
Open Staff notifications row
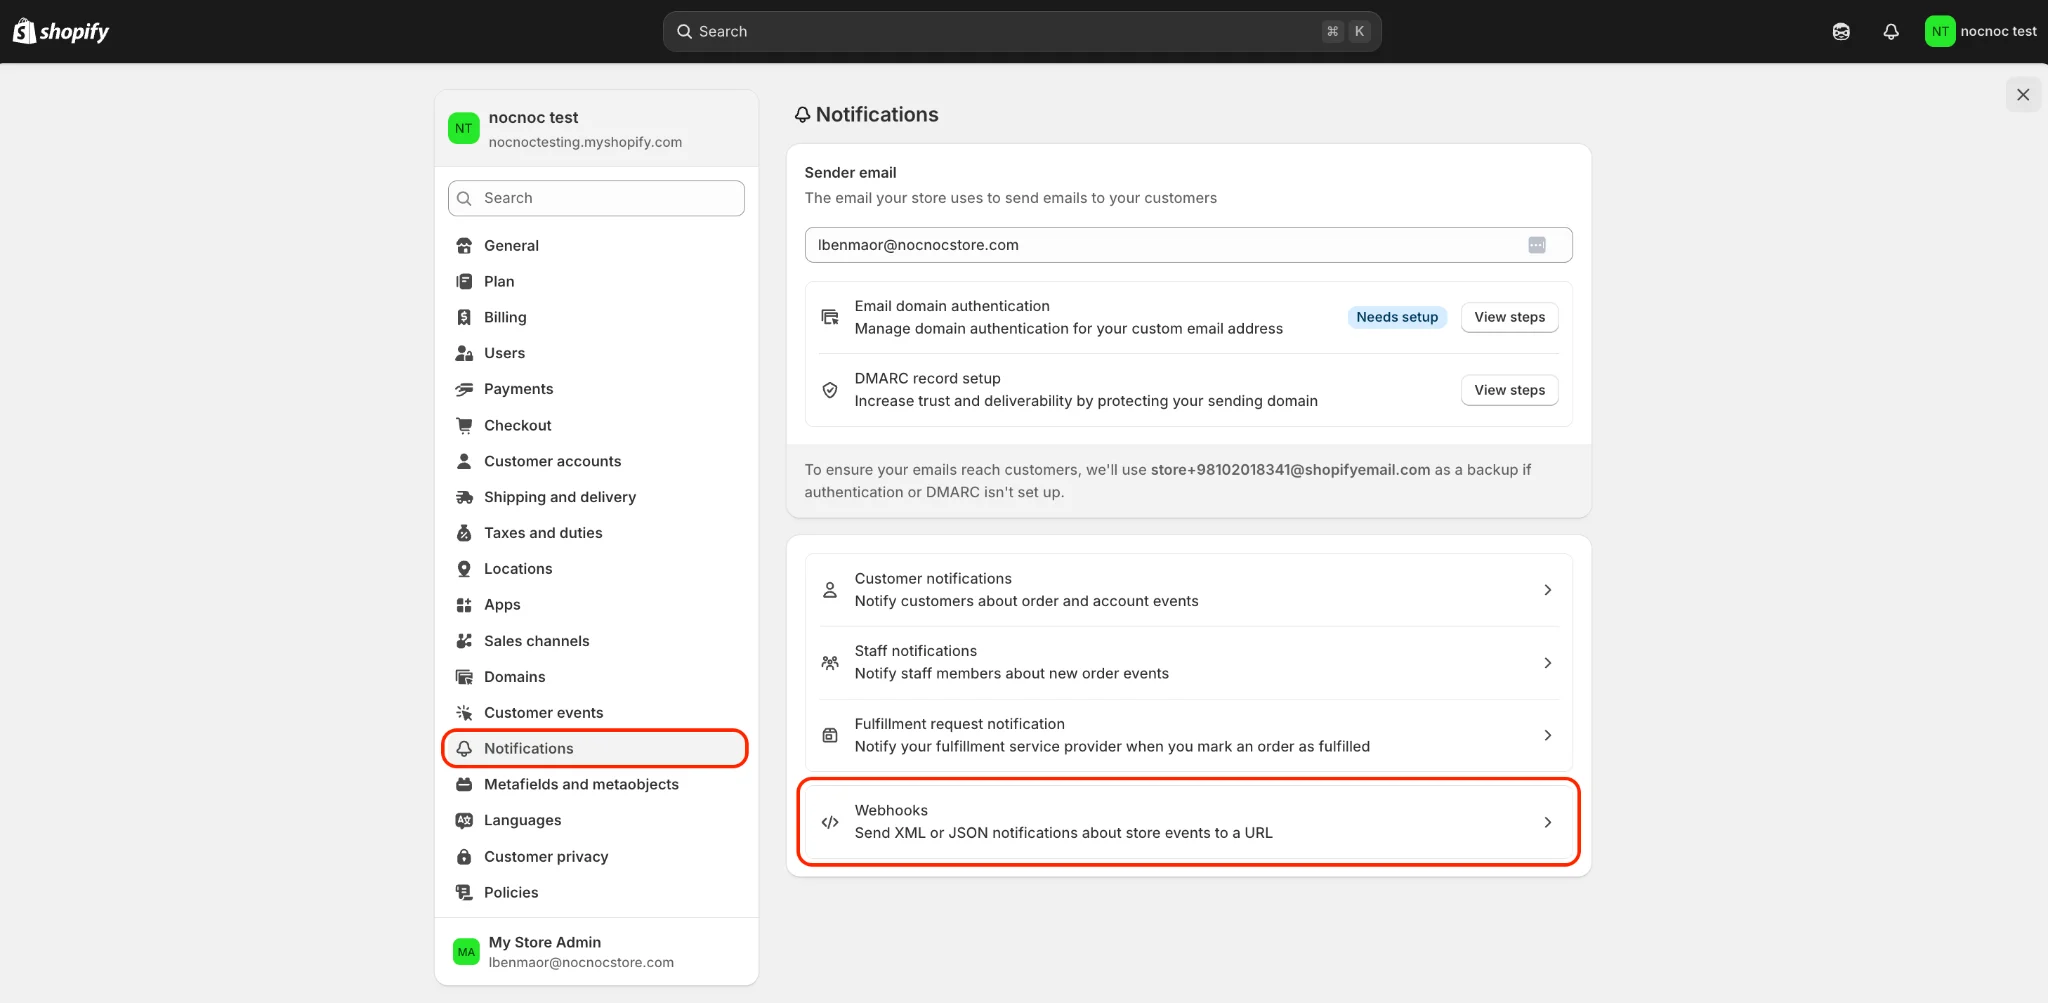pos(1188,663)
